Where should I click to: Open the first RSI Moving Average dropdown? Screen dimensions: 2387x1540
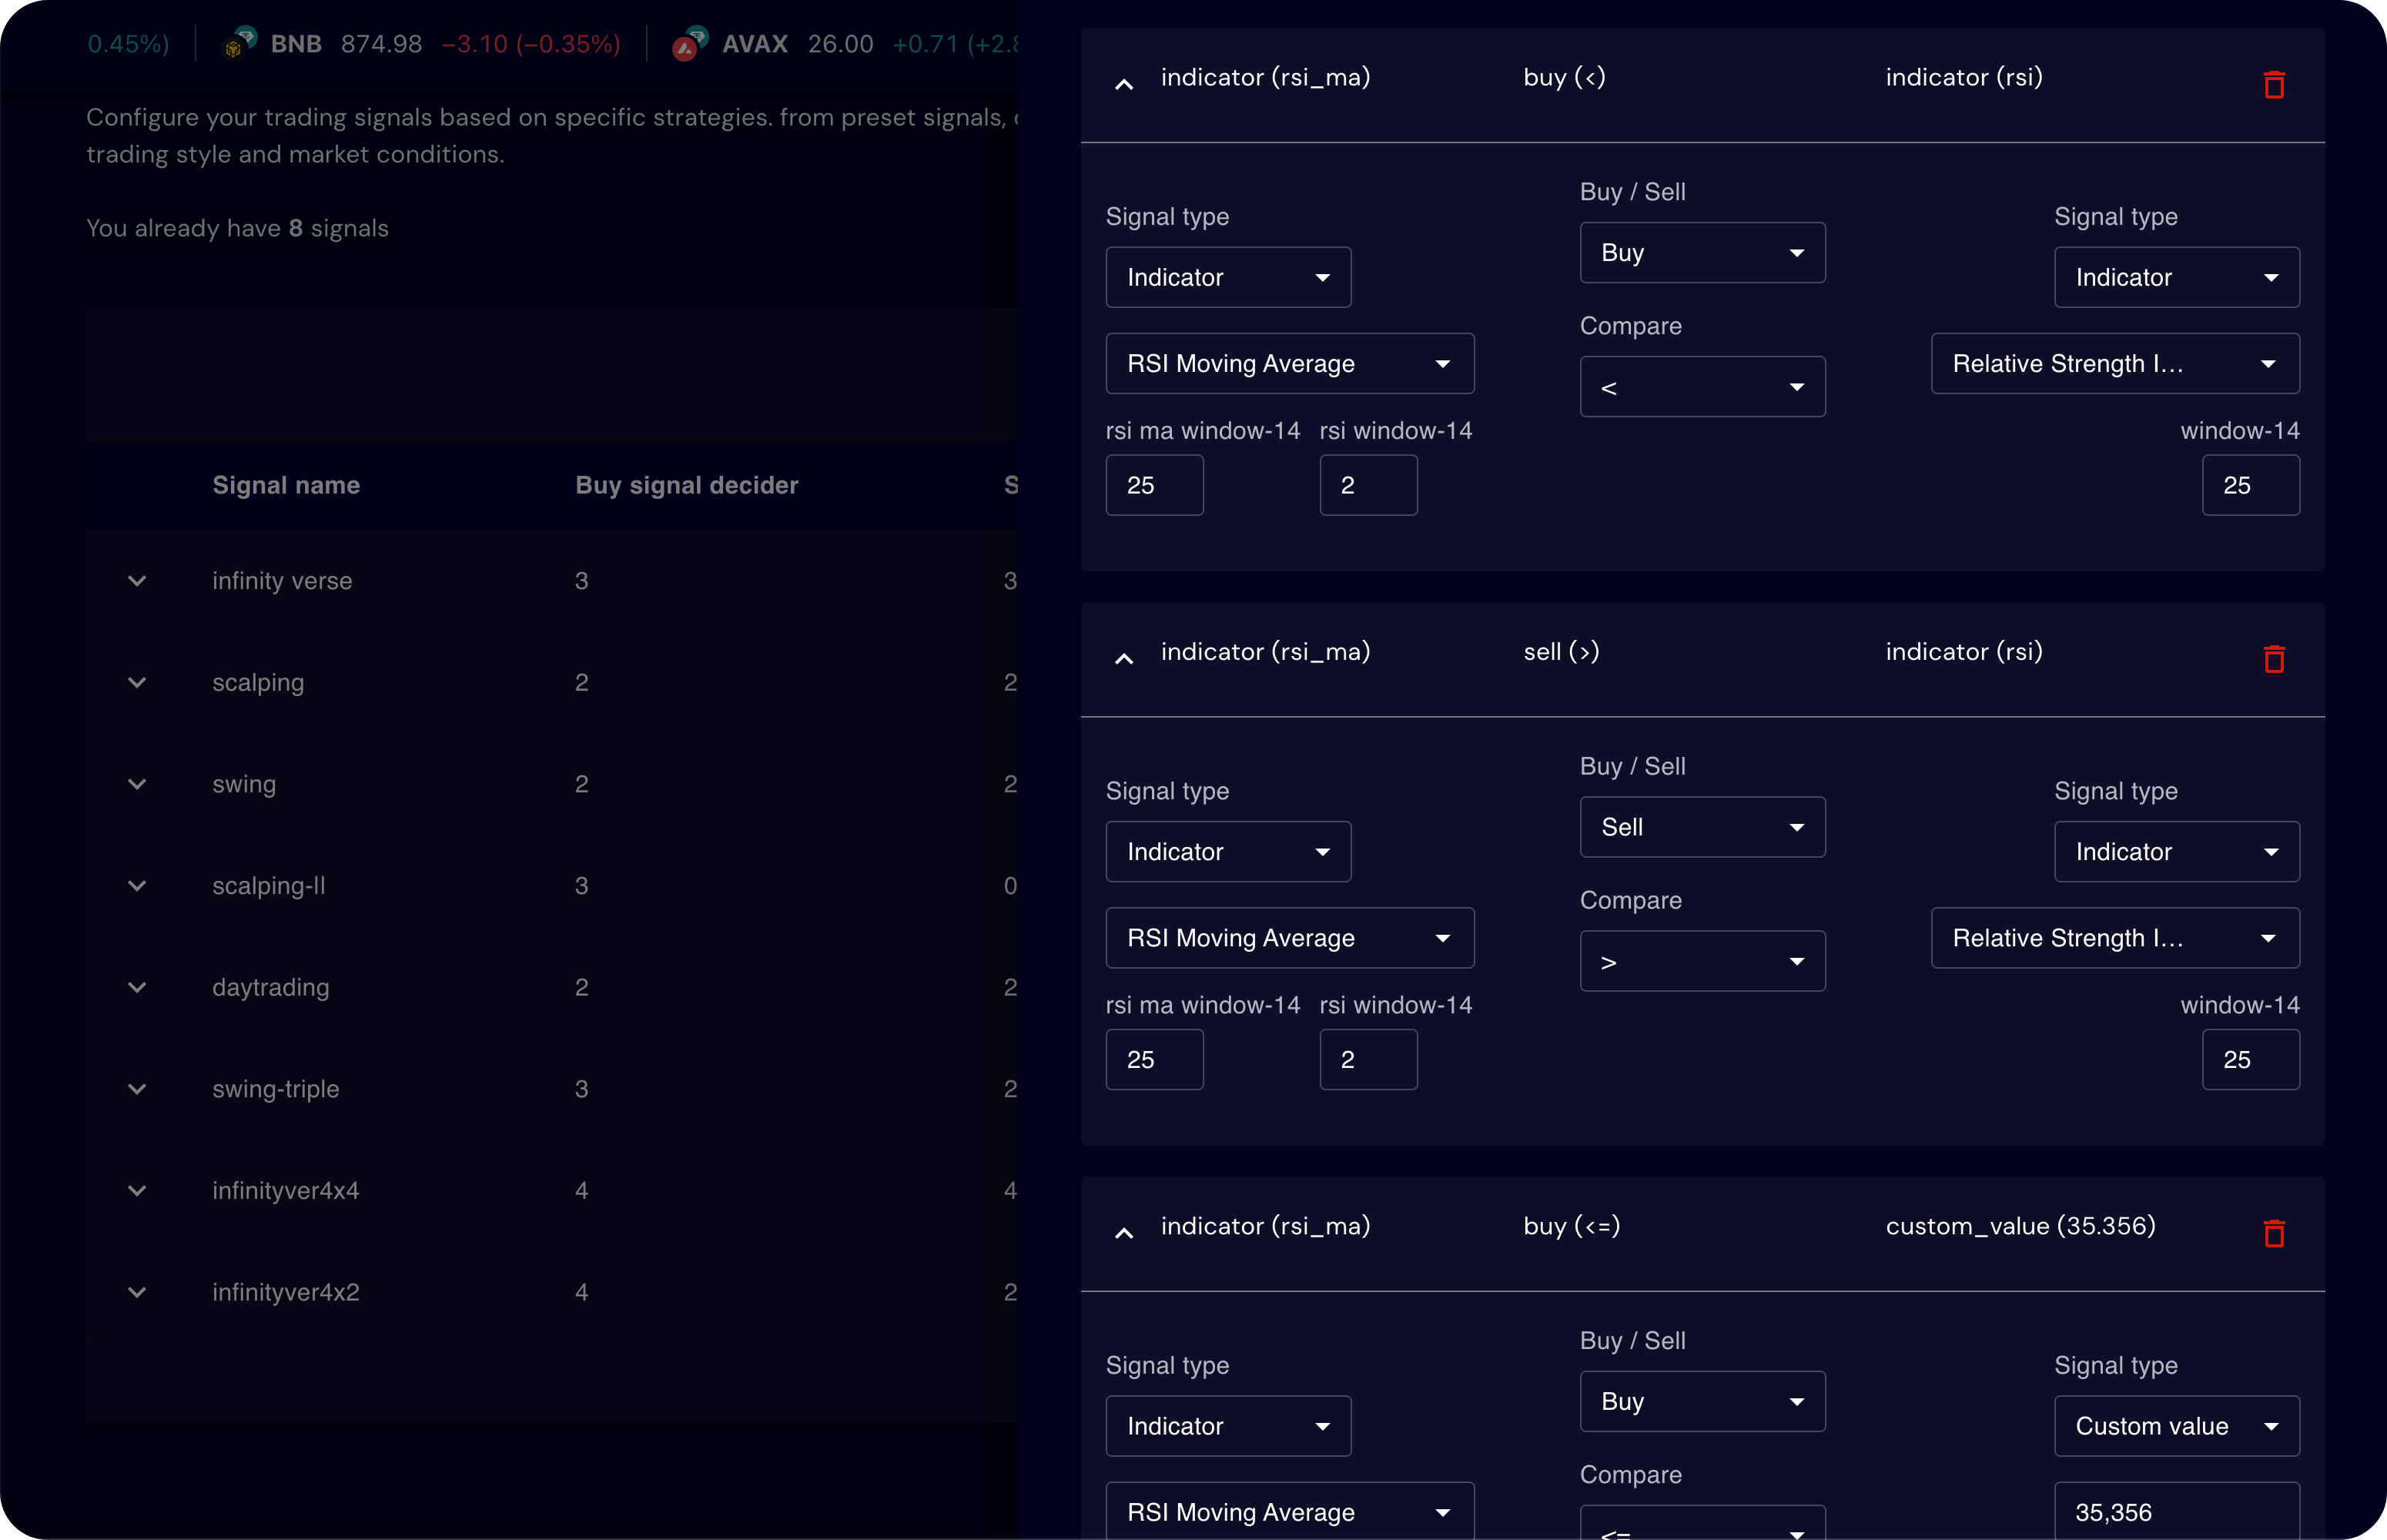coord(1288,364)
